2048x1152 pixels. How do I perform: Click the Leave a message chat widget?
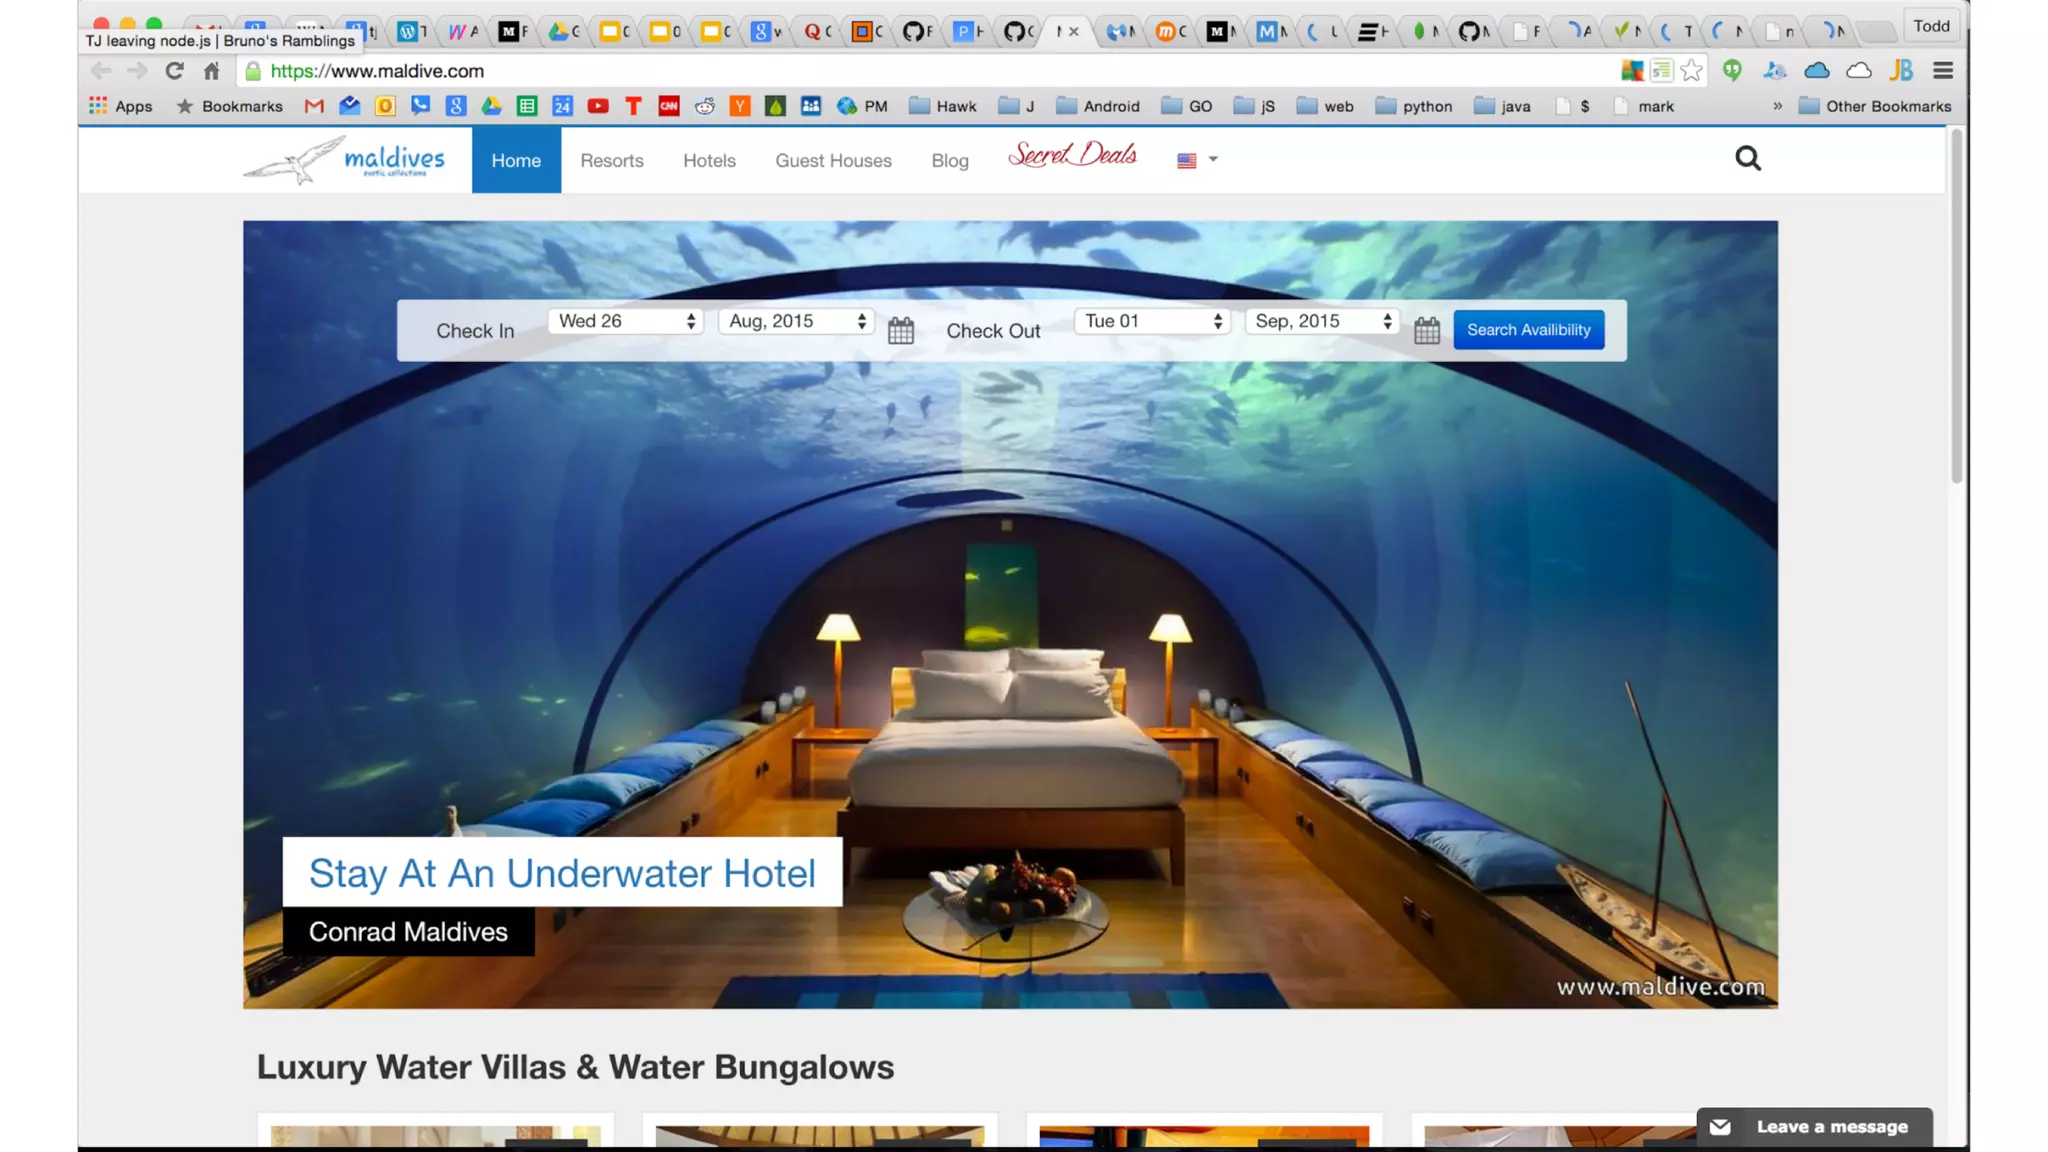point(1814,1127)
